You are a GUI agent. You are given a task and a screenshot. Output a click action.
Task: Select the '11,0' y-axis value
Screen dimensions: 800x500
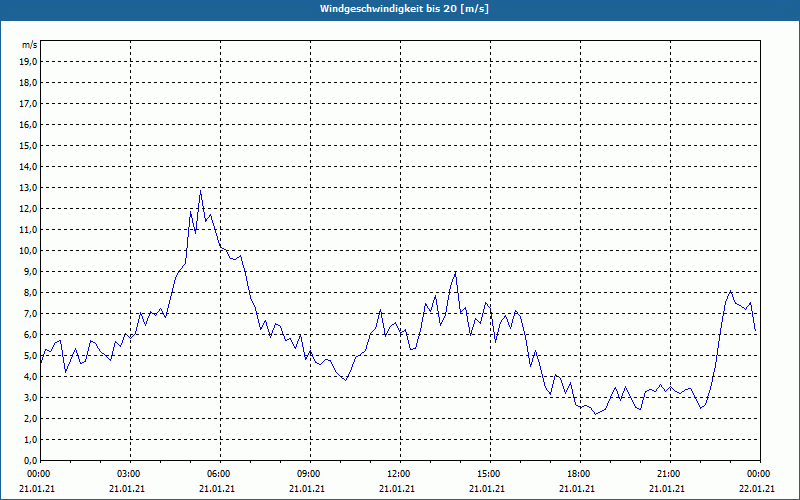coord(28,230)
